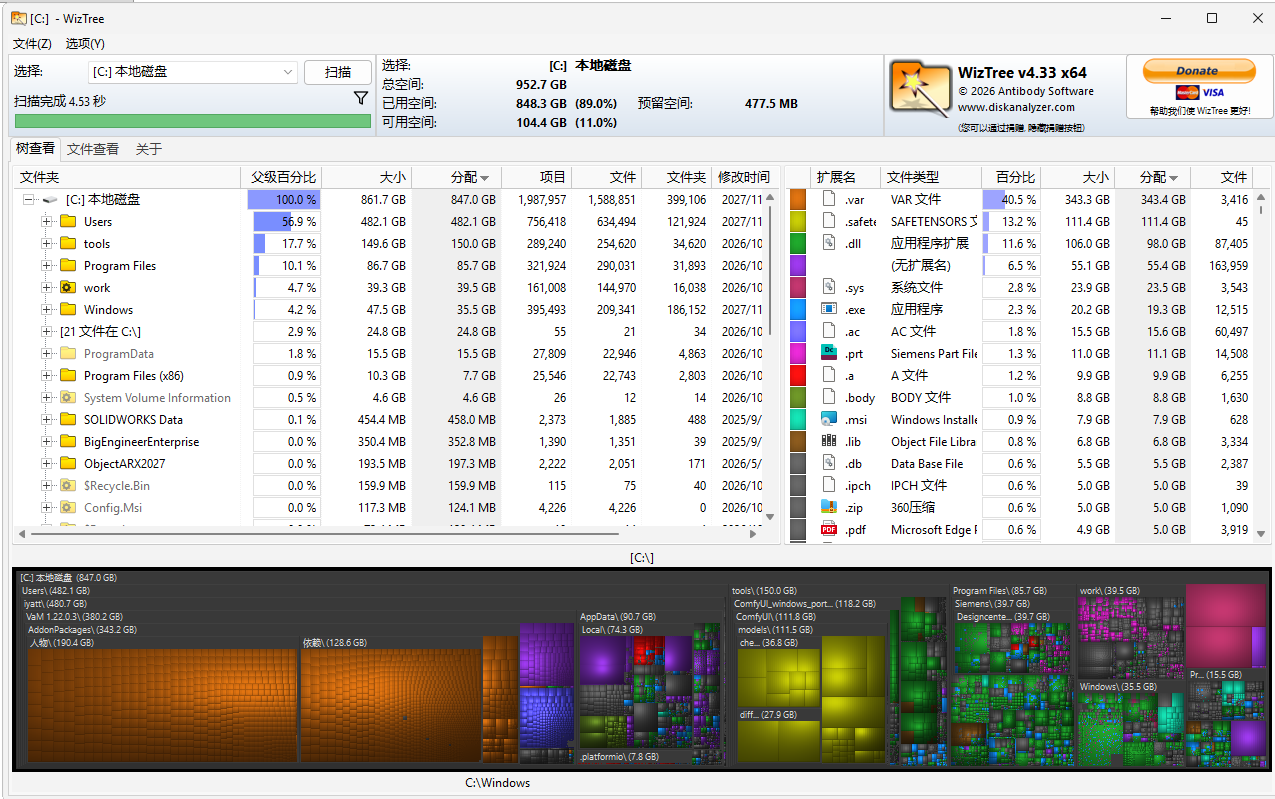Click the WizTree wizard logo icon
This screenshot has height=799, width=1275.
coord(919,89)
